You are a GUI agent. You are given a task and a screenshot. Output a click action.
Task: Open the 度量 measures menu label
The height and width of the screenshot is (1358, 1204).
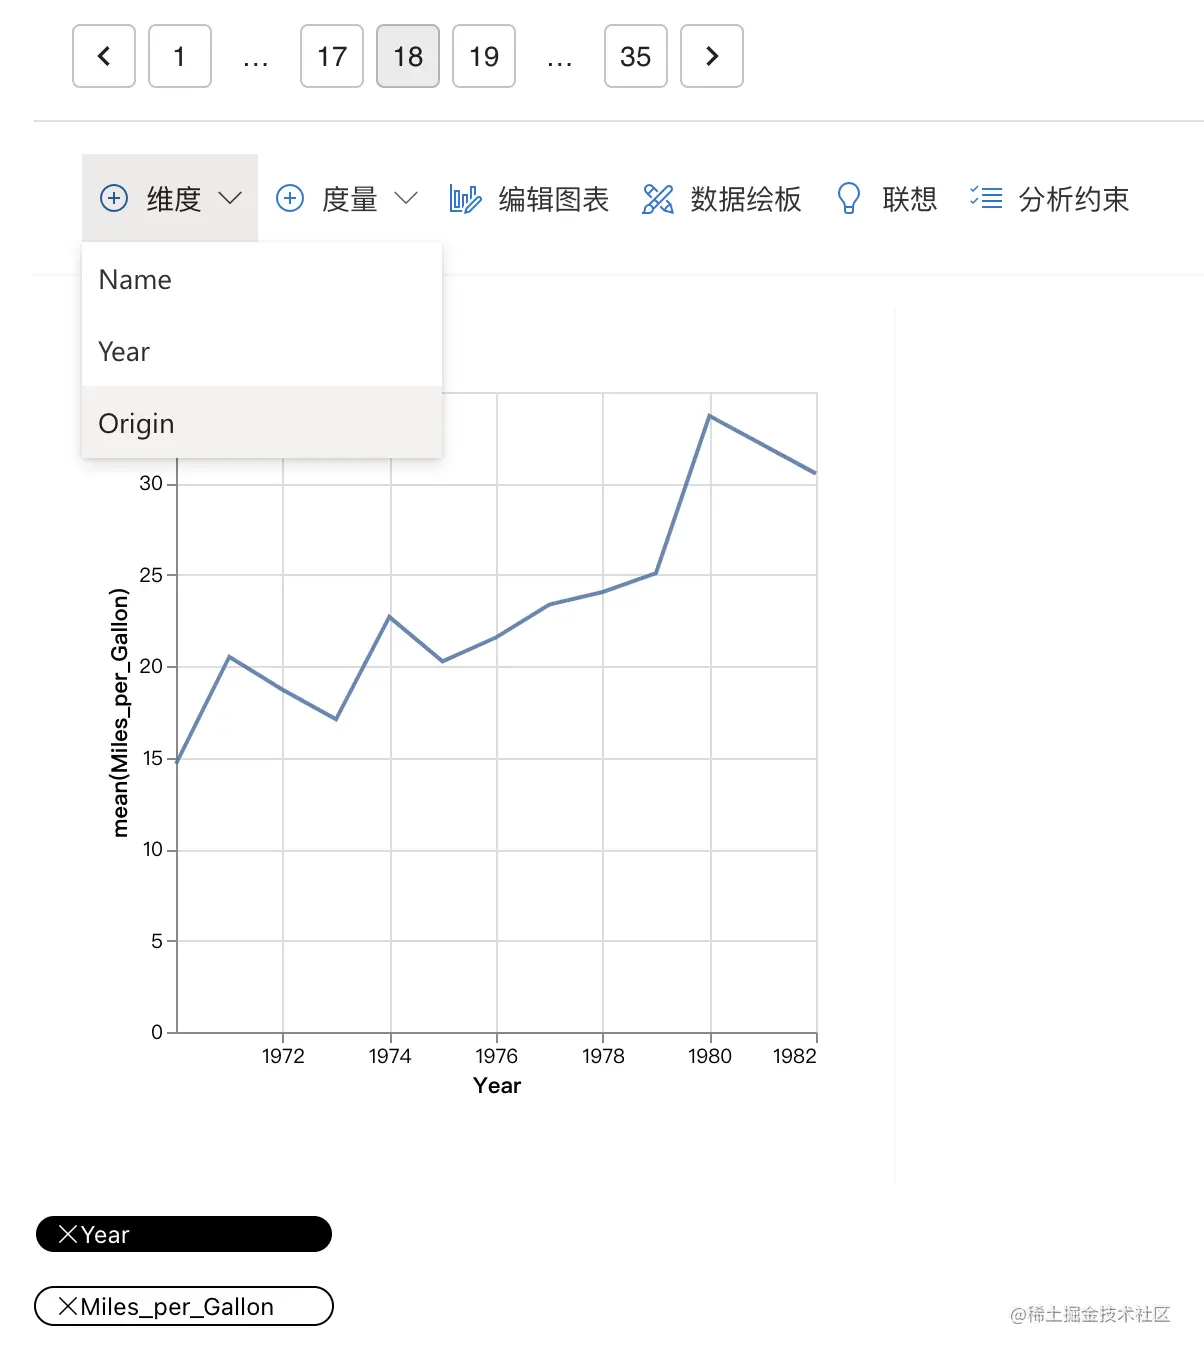pos(350,199)
